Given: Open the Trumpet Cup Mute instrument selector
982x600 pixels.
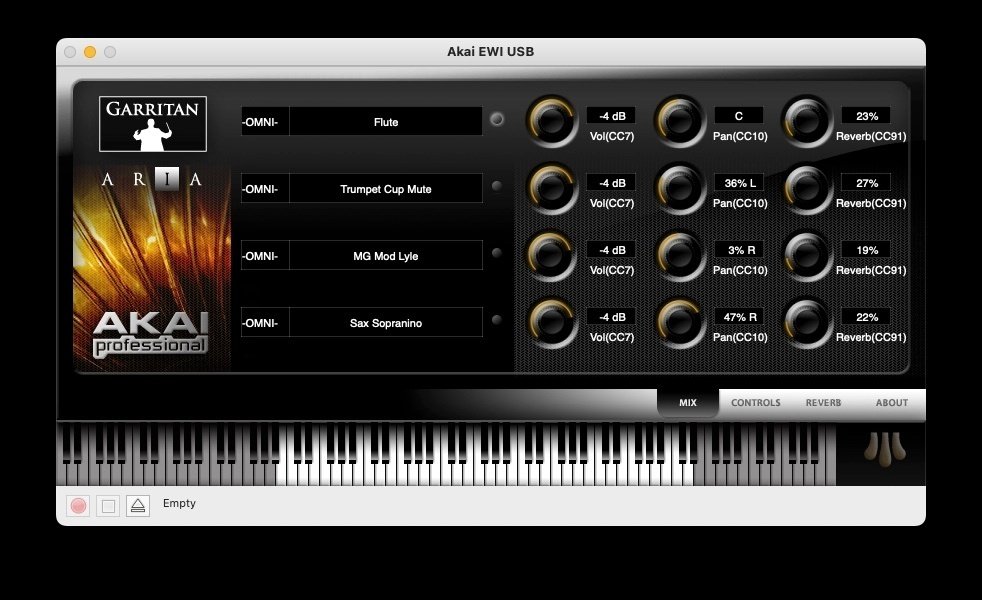Looking at the screenshot, I should 386,189.
